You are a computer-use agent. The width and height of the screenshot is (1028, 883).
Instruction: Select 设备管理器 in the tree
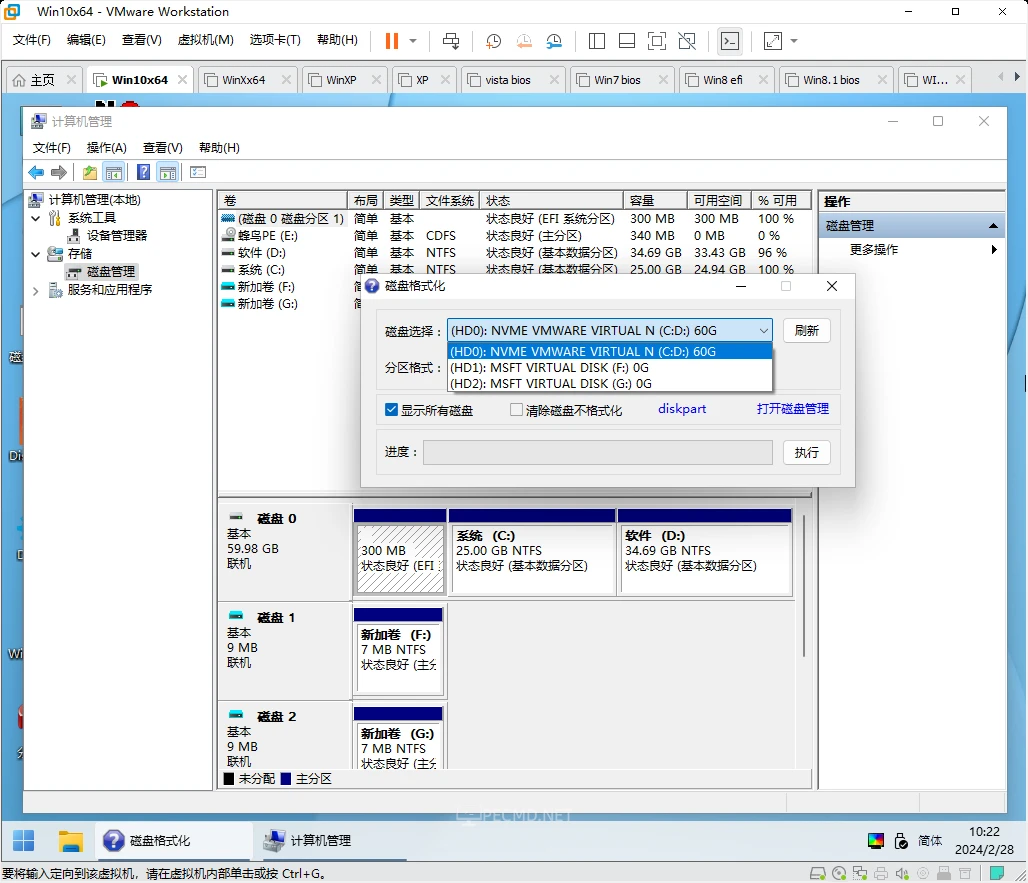(x=117, y=235)
